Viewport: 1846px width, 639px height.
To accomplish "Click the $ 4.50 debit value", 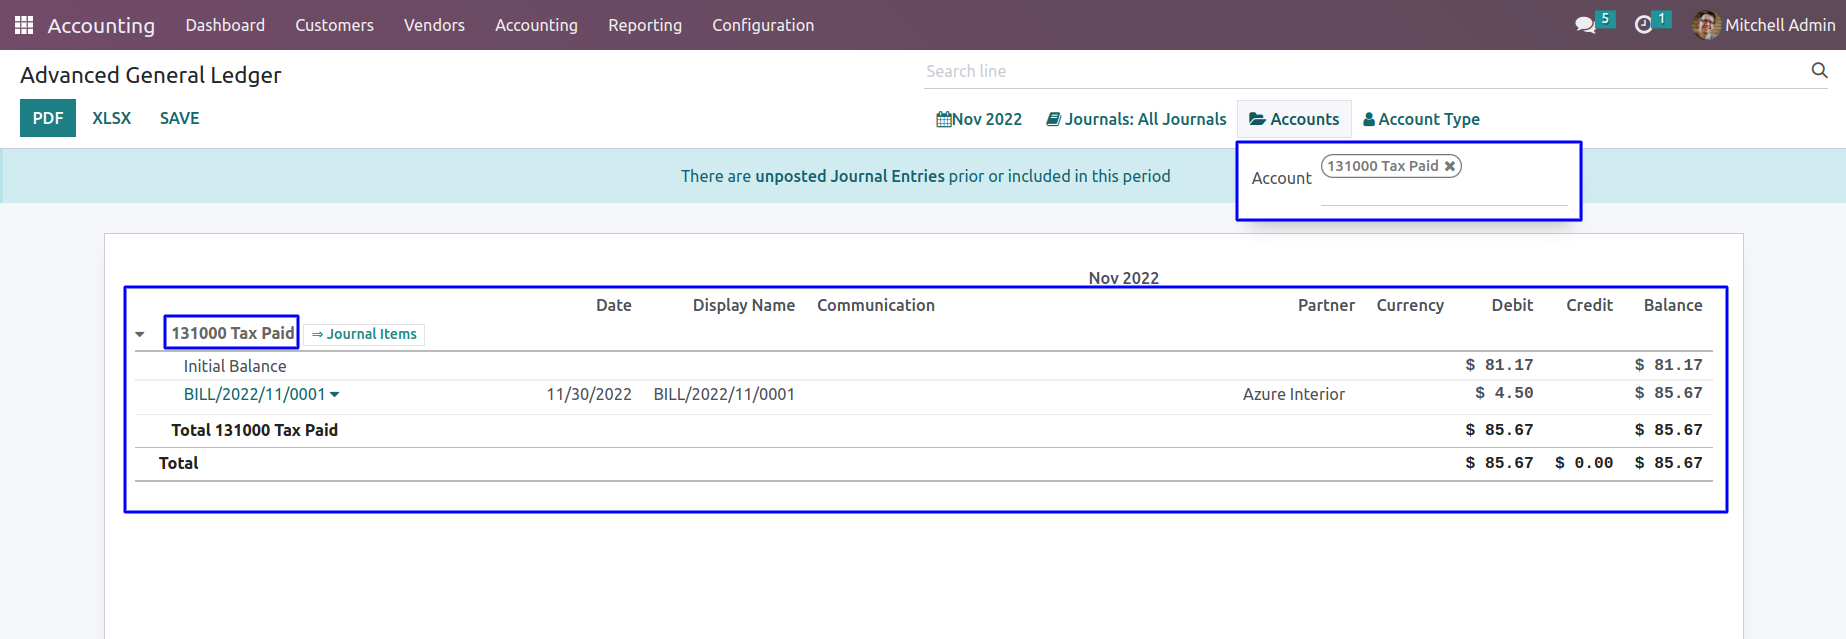I will [x=1504, y=393].
